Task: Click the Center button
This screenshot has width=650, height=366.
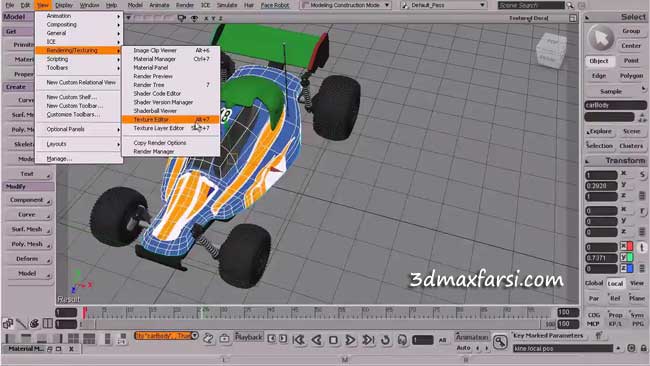Action: [x=631, y=46]
